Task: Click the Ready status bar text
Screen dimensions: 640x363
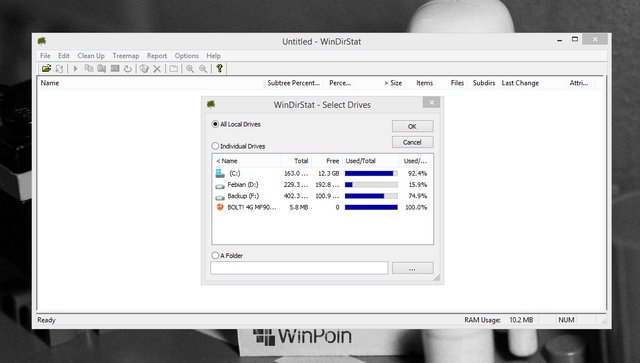Action: pyautogui.click(x=46, y=320)
